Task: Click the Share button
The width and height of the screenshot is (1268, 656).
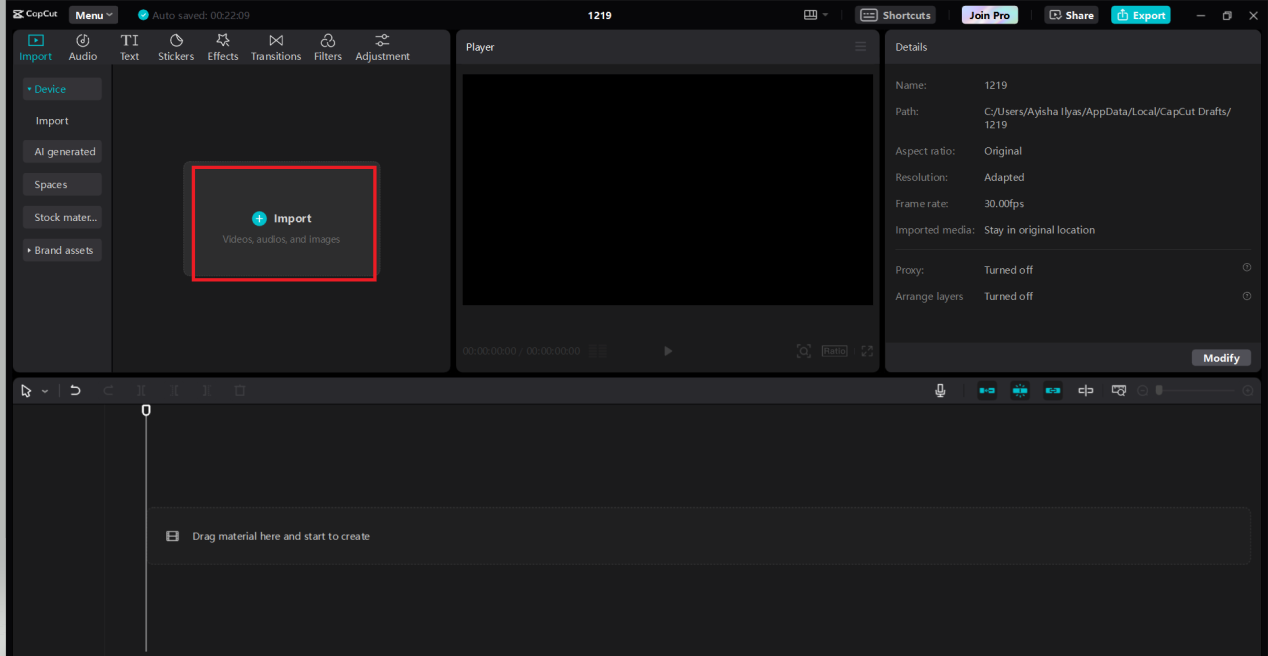Action: click(1071, 15)
